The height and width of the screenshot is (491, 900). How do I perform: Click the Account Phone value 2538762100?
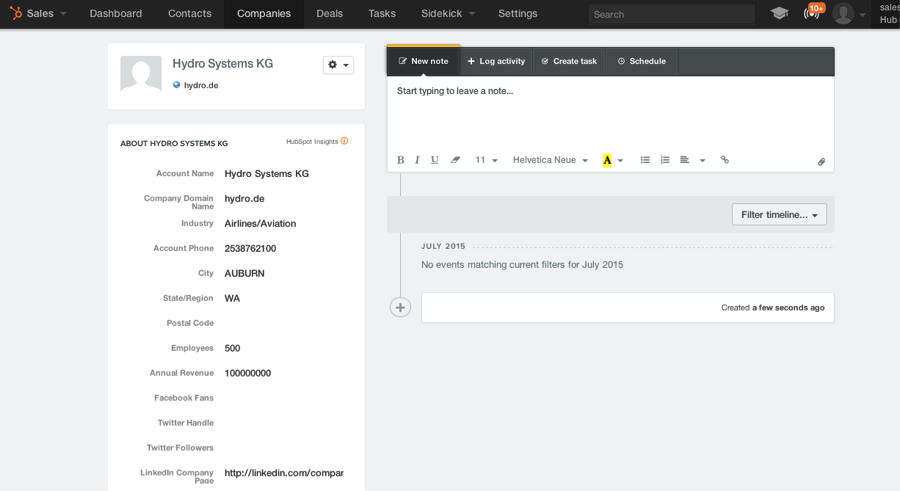click(x=250, y=249)
